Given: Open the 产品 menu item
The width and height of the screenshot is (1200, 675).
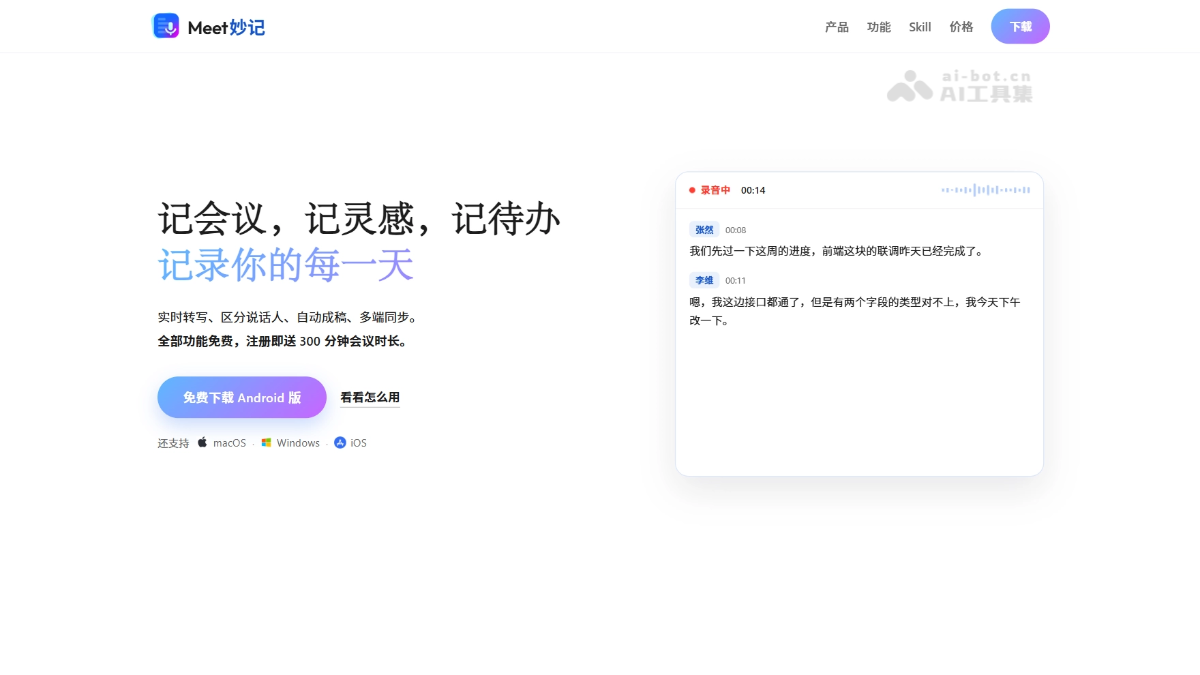Looking at the screenshot, I should click(x=837, y=27).
